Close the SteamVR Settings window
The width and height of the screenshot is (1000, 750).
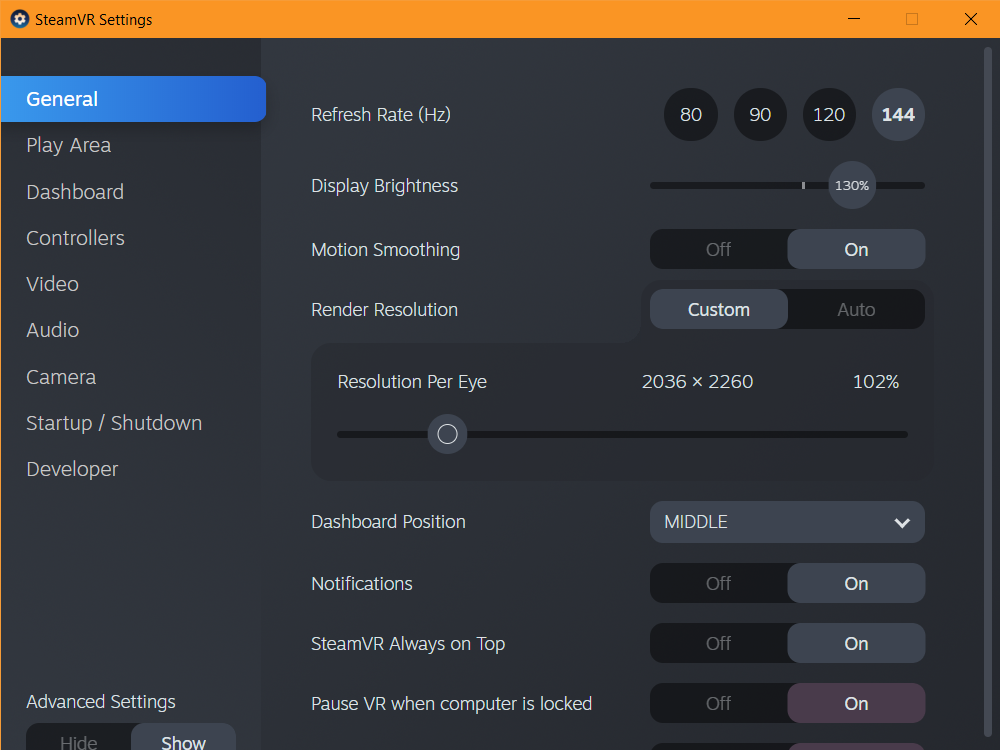pos(970,19)
